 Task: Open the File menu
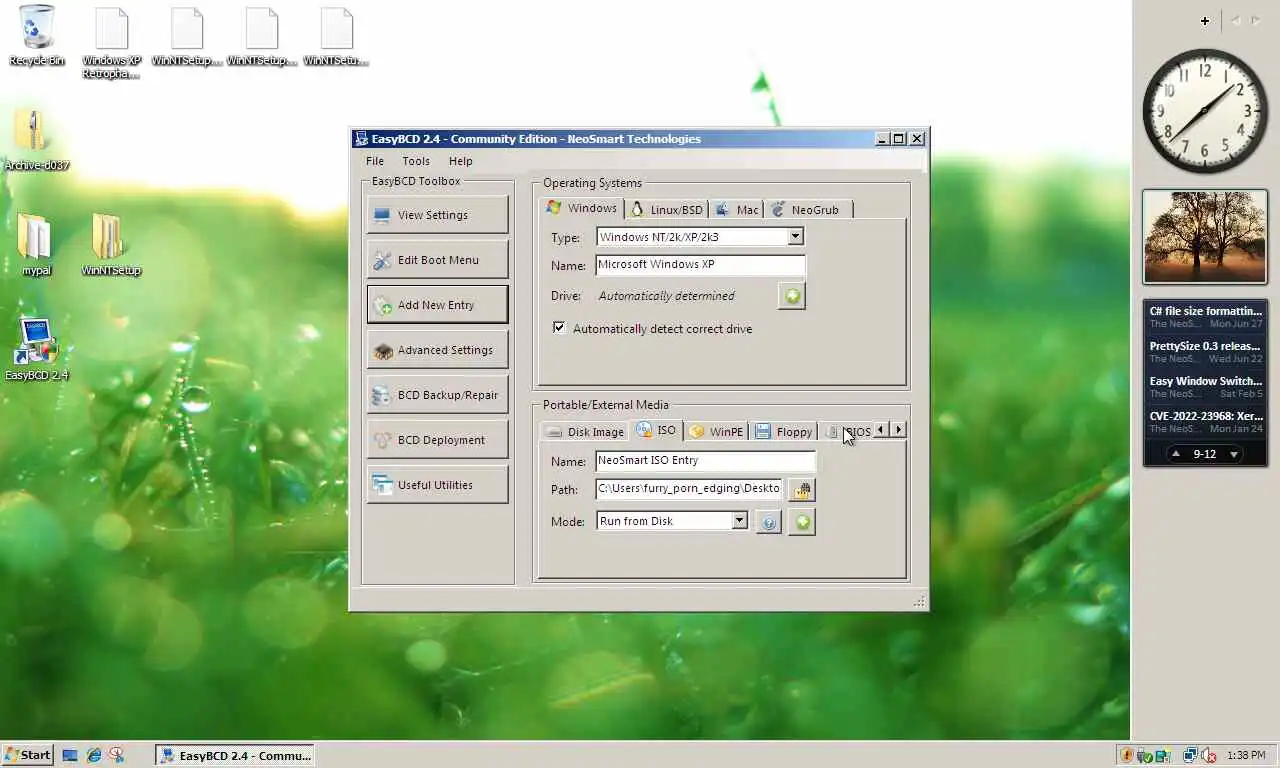[x=375, y=161]
